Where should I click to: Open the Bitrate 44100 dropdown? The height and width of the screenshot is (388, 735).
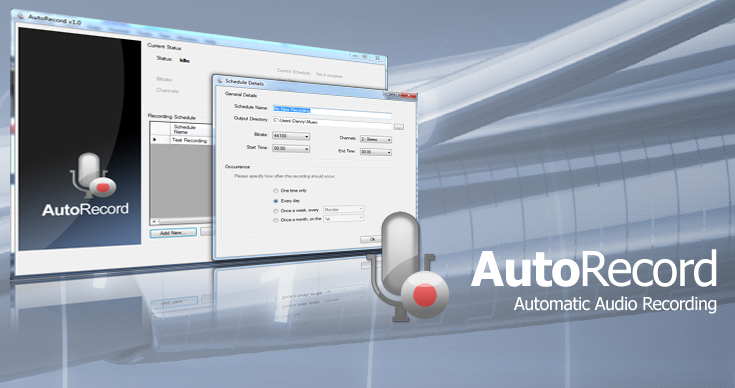click(291, 136)
